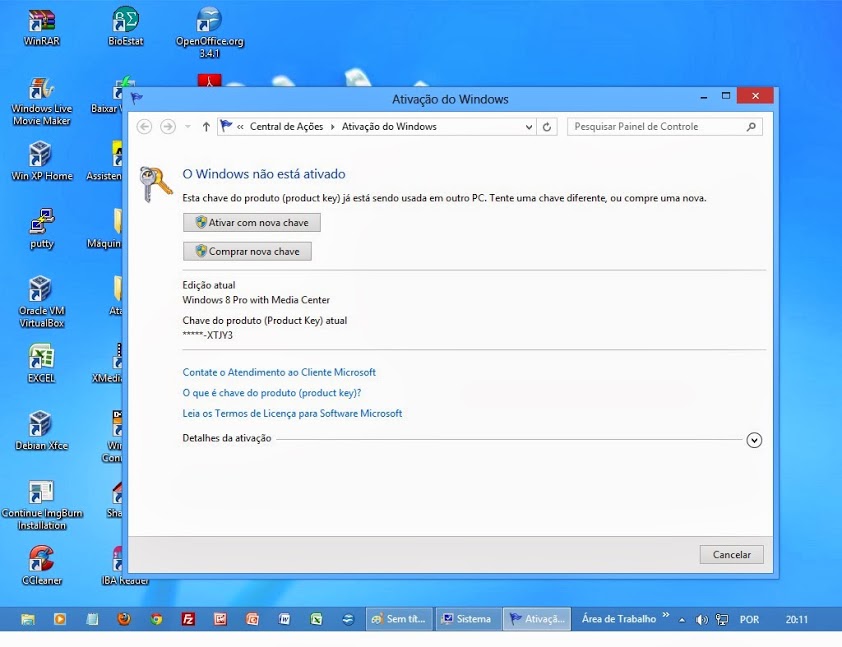Open the recent pages dropdown arrow

coord(186,127)
